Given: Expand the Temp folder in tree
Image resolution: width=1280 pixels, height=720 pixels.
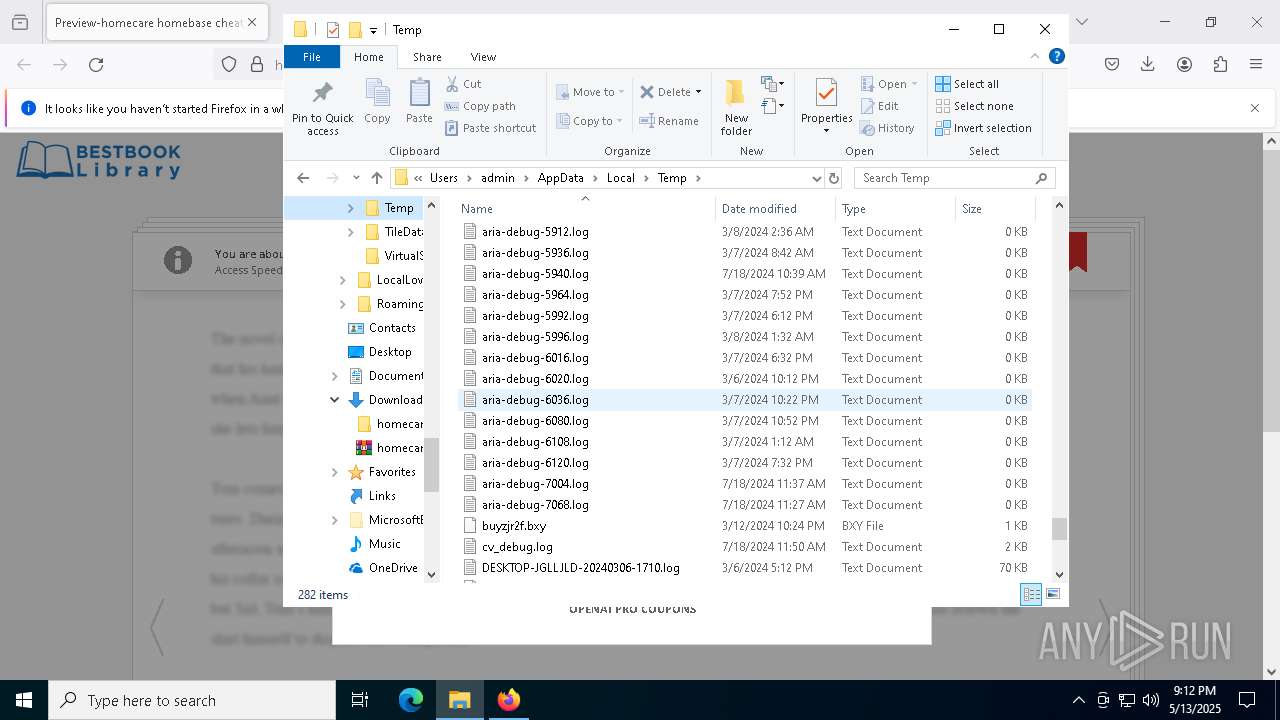Looking at the screenshot, I should pos(350,208).
